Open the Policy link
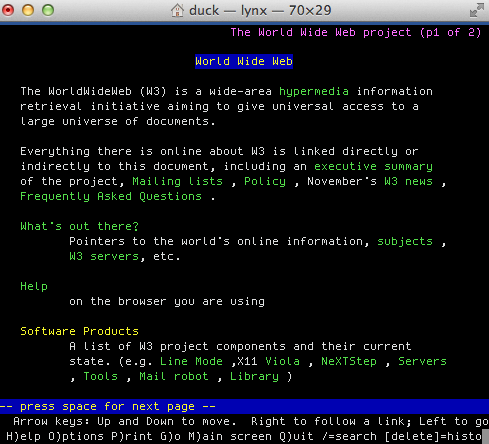489x444 pixels. click(265, 181)
